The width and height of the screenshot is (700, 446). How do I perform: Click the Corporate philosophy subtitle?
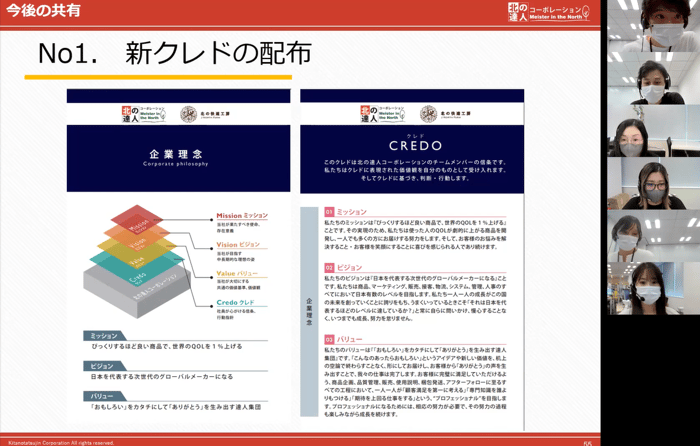click(175, 164)
